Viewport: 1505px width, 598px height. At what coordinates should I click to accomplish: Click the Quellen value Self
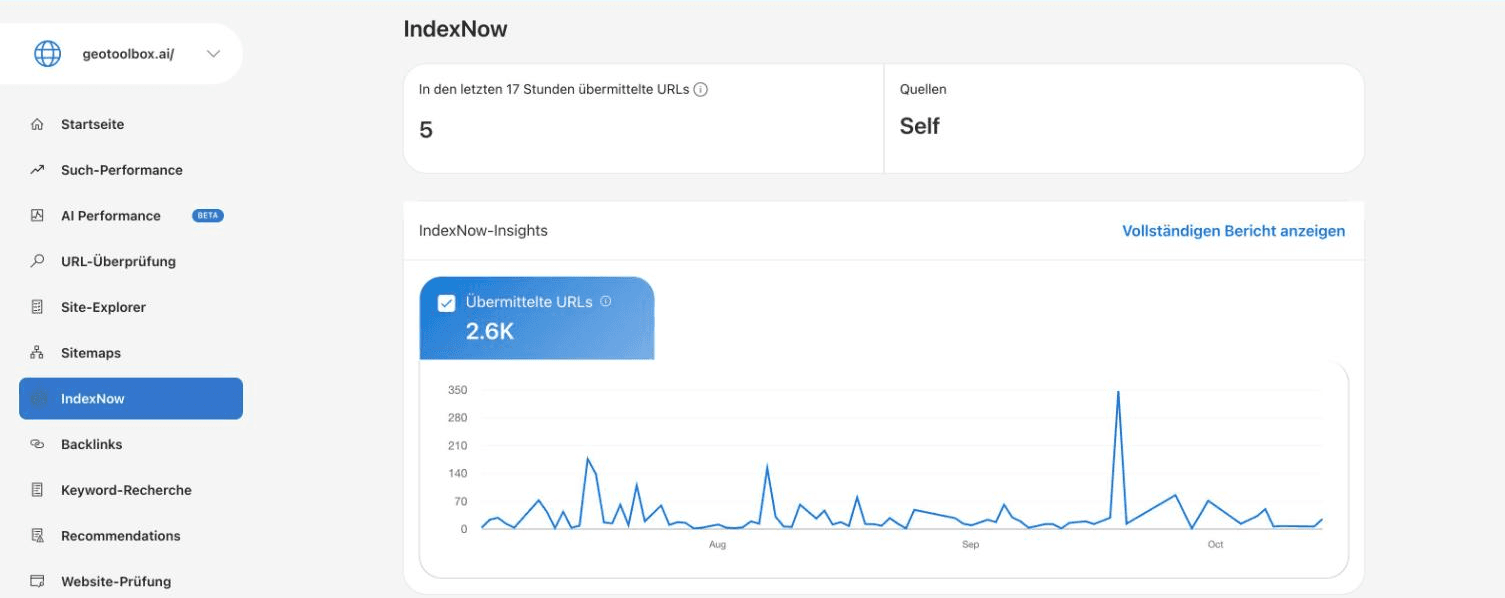[919, 126]
